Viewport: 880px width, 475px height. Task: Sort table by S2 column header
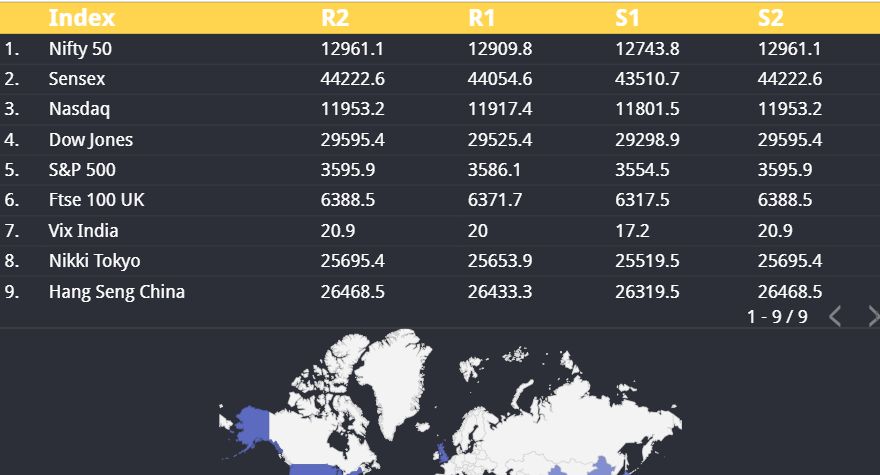pyautogui.click(x=771, y=18)
